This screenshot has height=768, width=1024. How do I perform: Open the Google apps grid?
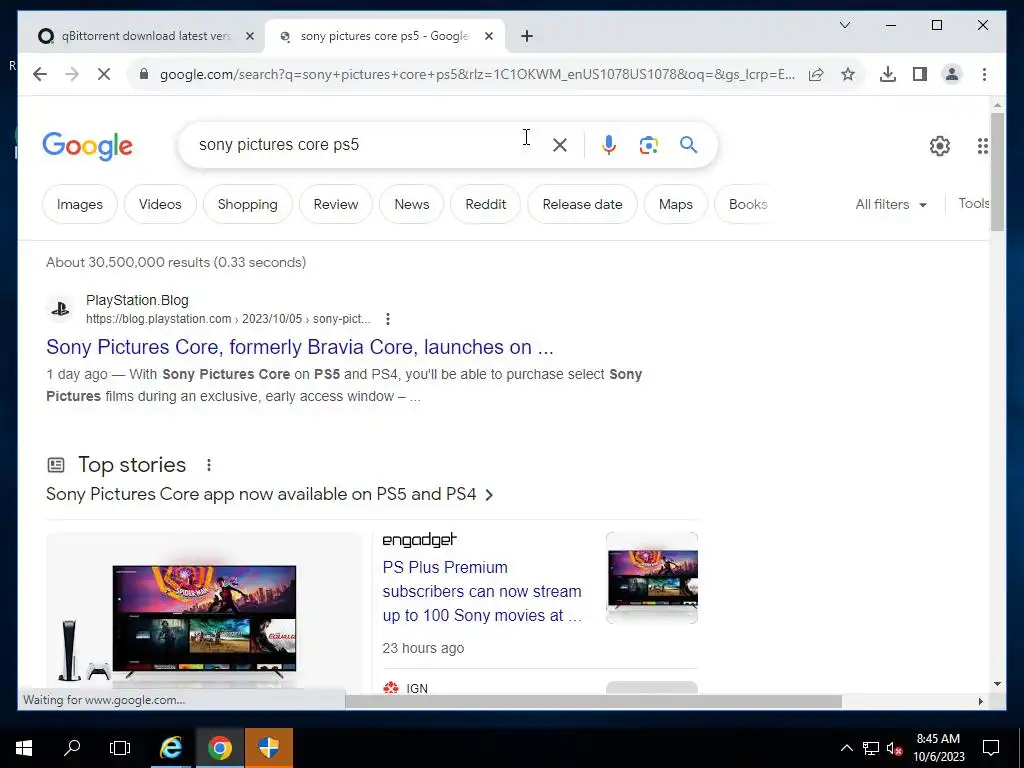pyautogui.click(x=982, y=146)
